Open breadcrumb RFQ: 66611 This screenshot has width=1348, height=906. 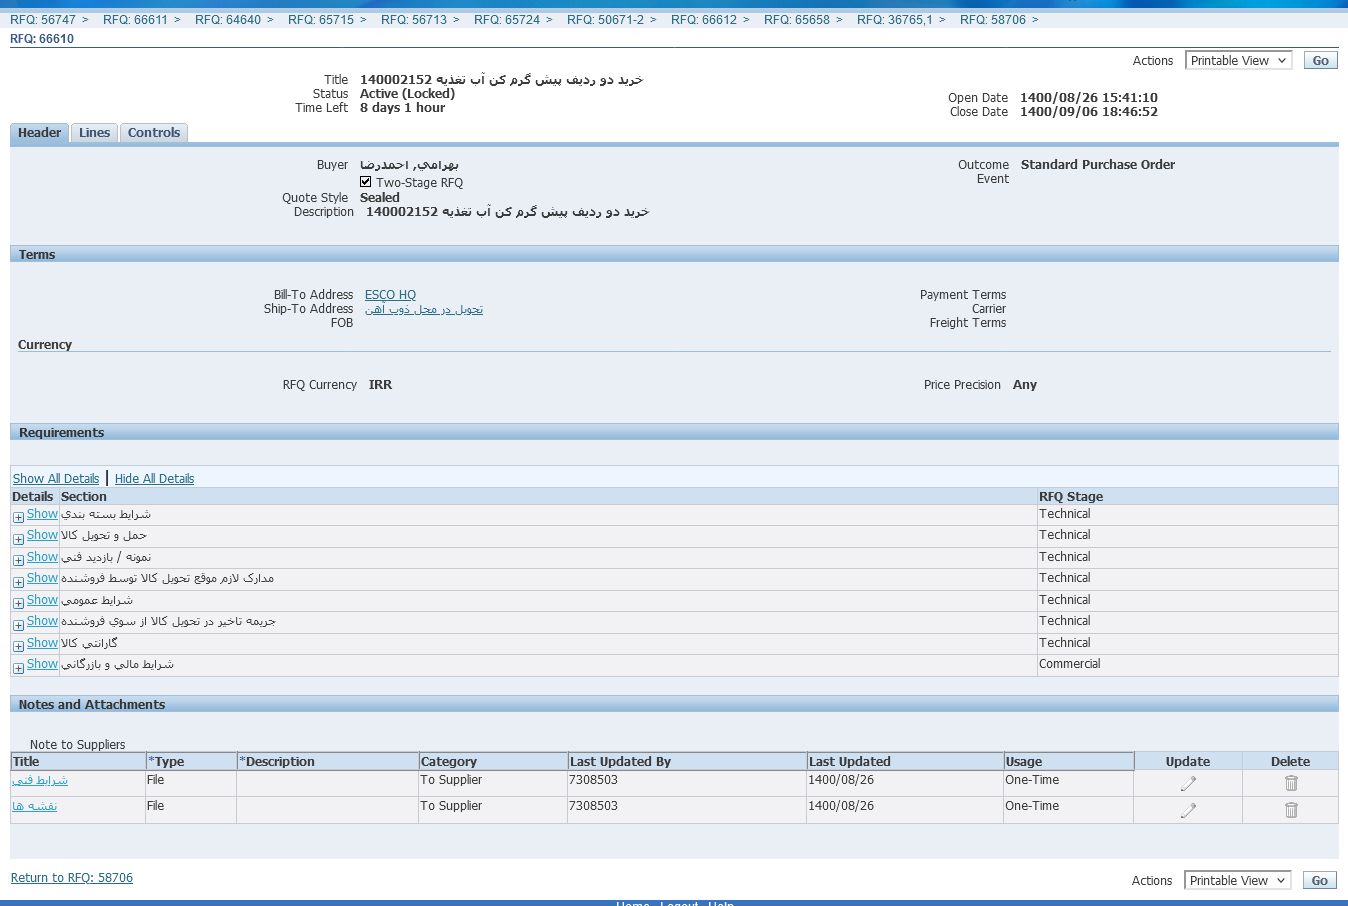[135, 20]
